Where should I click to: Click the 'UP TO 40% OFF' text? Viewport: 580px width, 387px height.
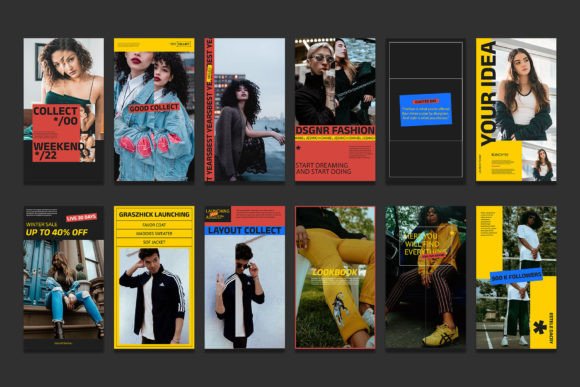tap(57, 232)
